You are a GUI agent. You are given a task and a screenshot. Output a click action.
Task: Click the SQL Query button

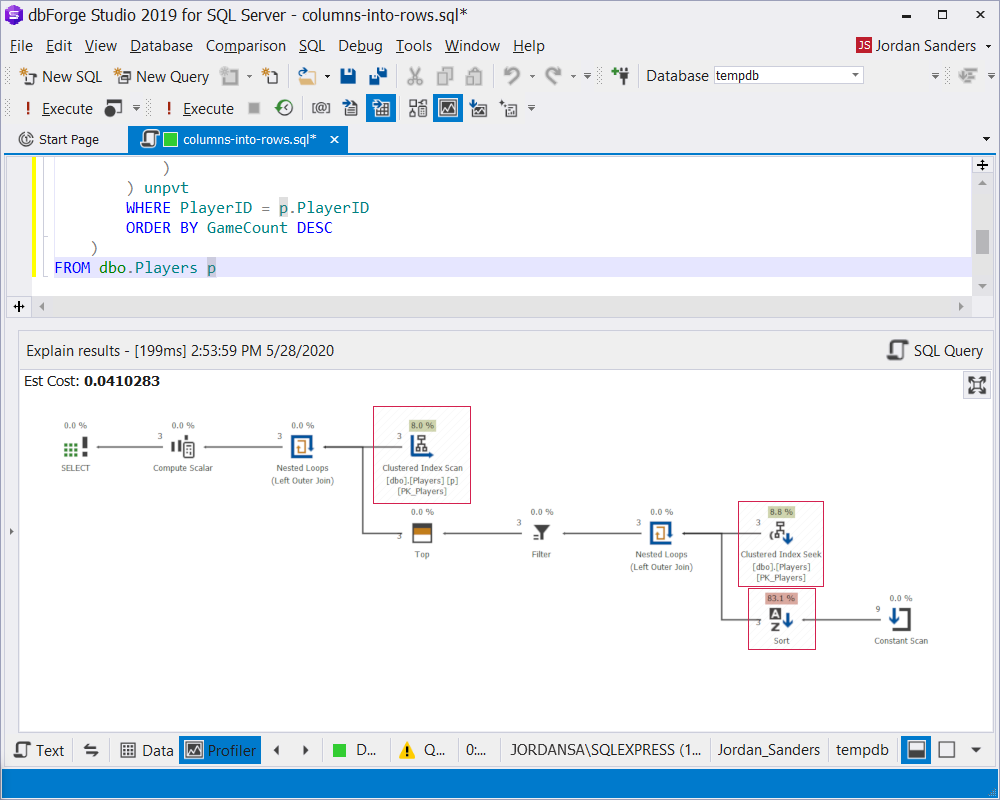(935, 350)
